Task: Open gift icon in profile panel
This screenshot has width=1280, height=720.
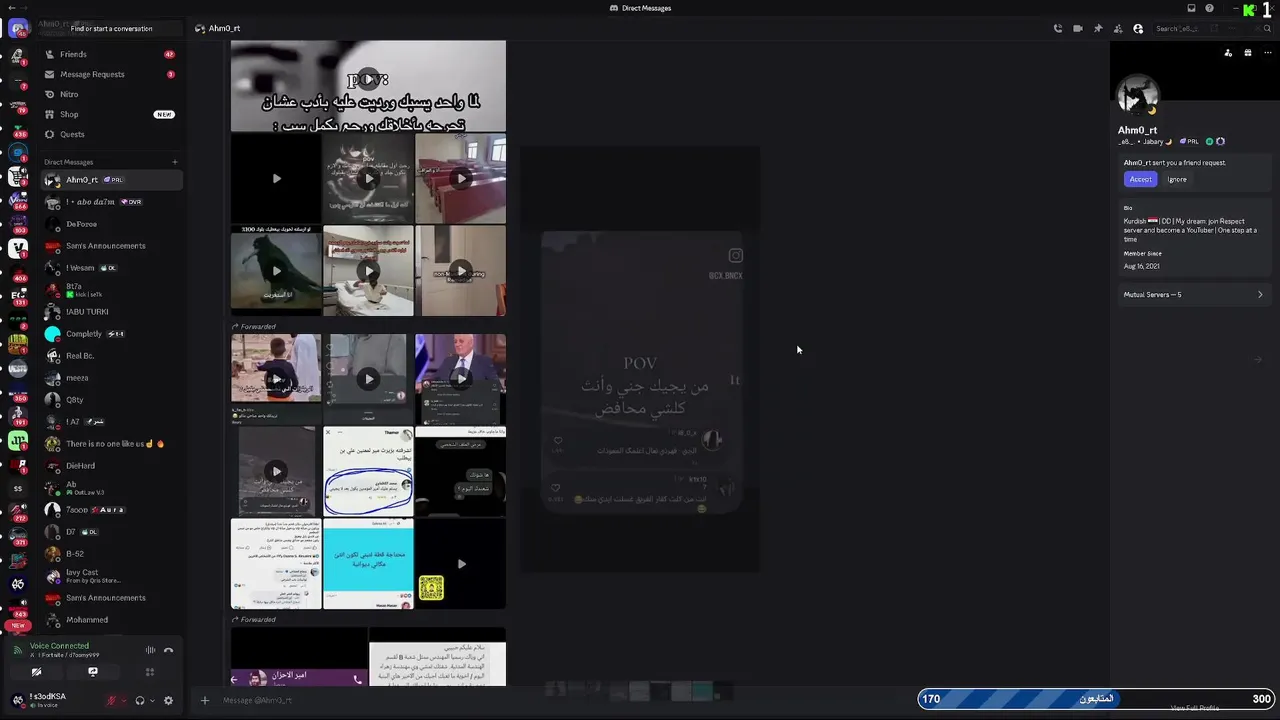Action: (1247, 53)
